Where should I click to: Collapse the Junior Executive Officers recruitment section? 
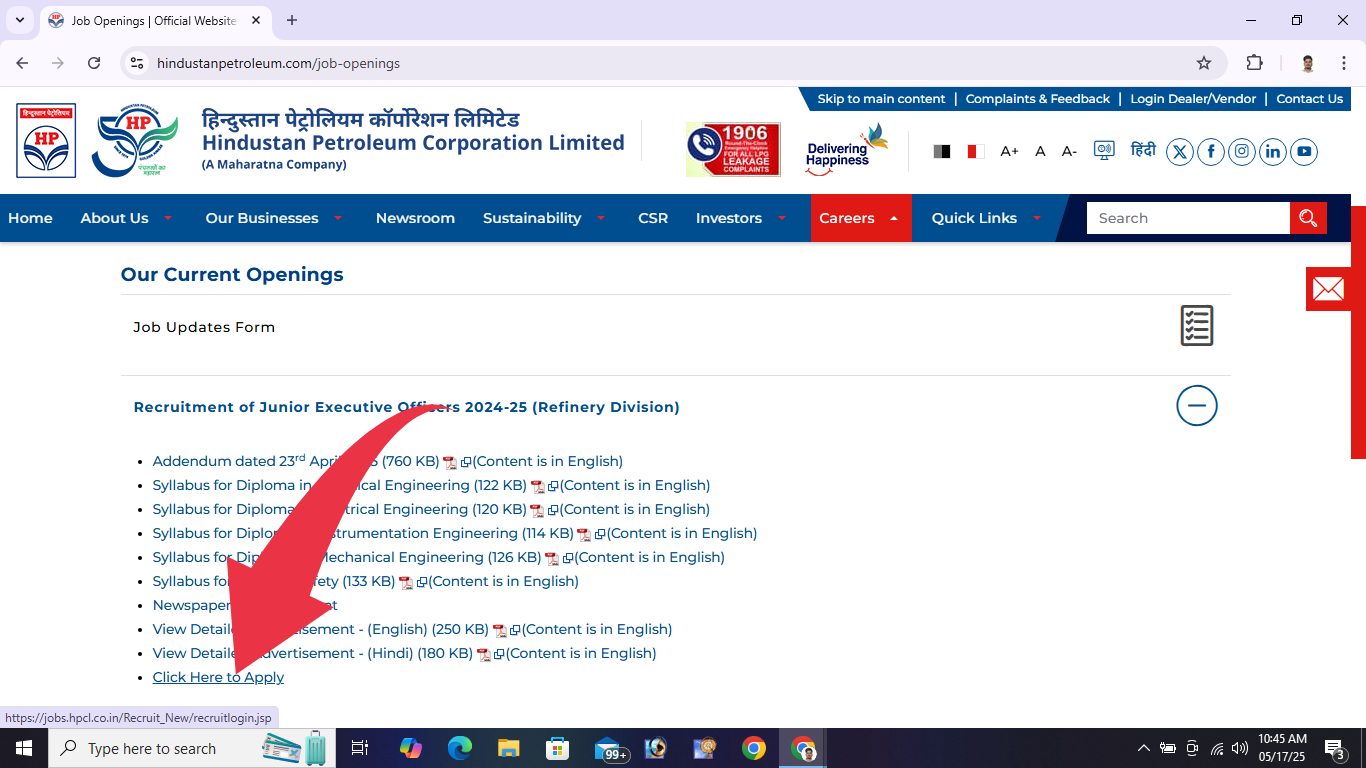pyautogui.click(x=1197, y=406)
